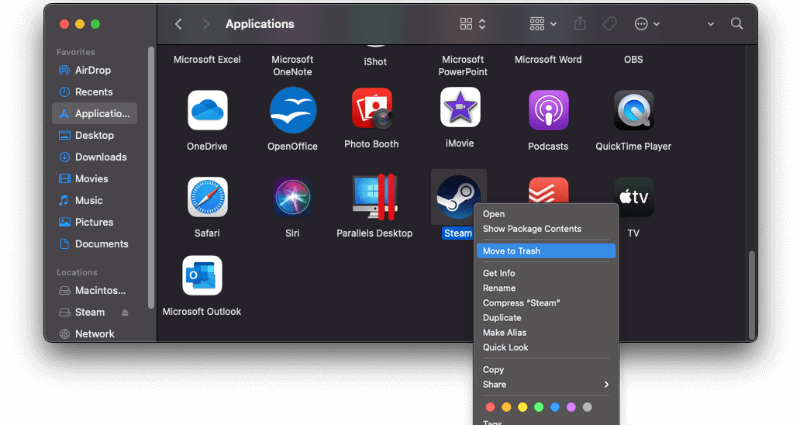Apply the purple tag color
This screenshot has height=425, width=800.
tap(571, 407)
